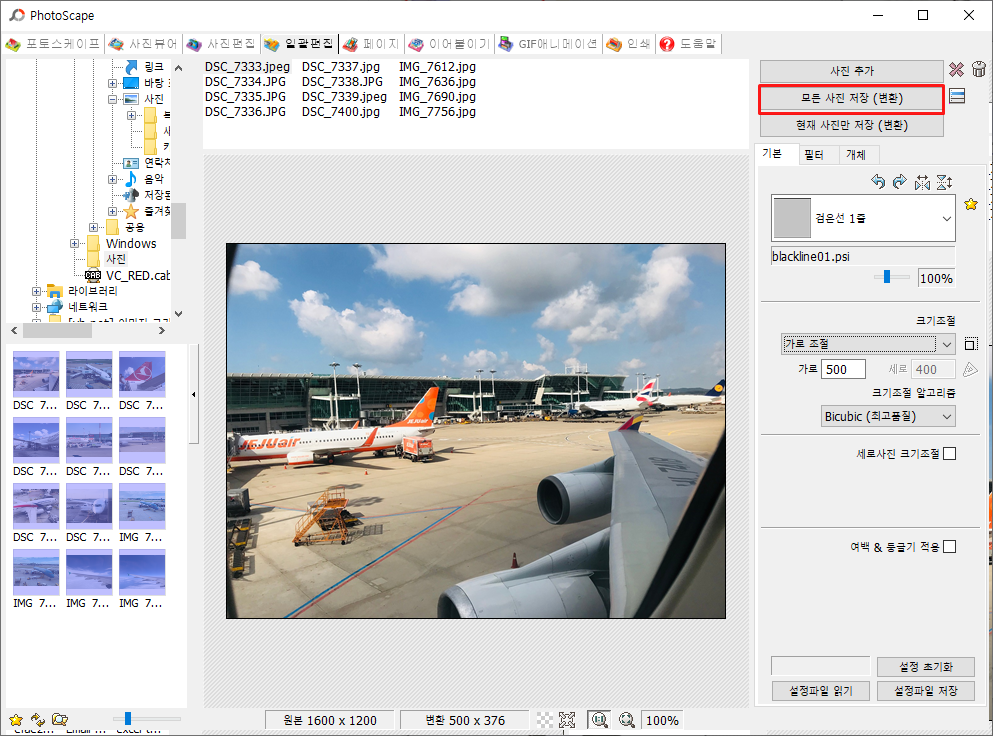This screenshot has width=993, height=736.
Task: Open the 페이지 tab
Action: [x=371, y=44]
